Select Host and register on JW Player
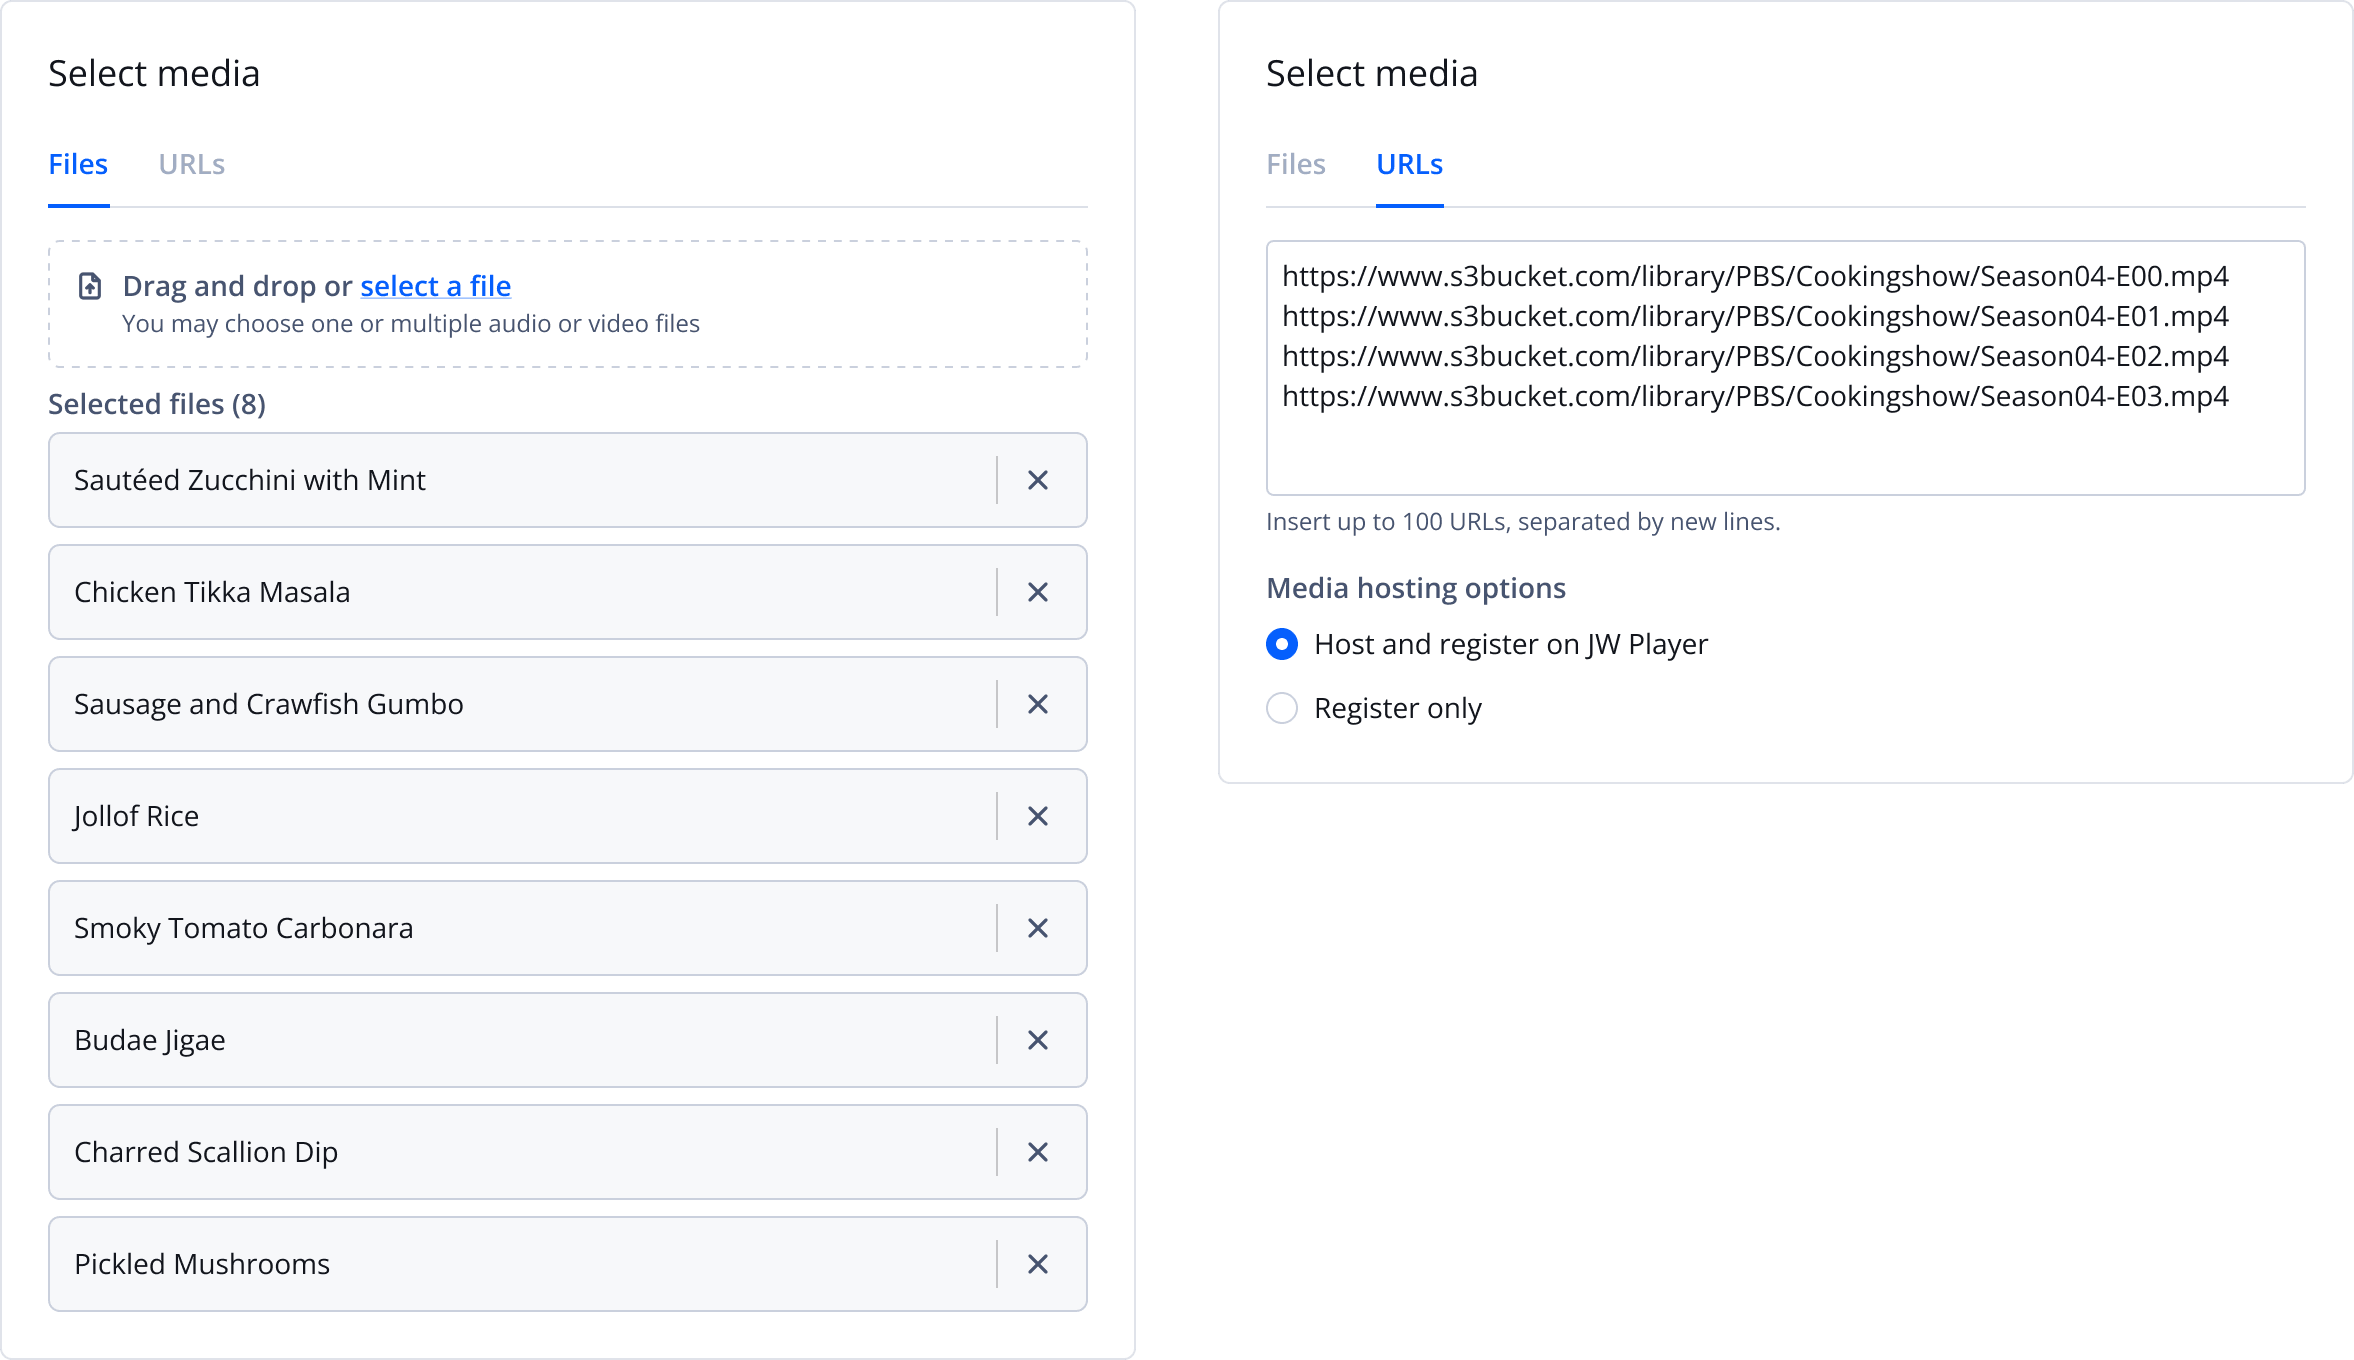This screenshot has width=2354, height=1360. coord(1282,644)
